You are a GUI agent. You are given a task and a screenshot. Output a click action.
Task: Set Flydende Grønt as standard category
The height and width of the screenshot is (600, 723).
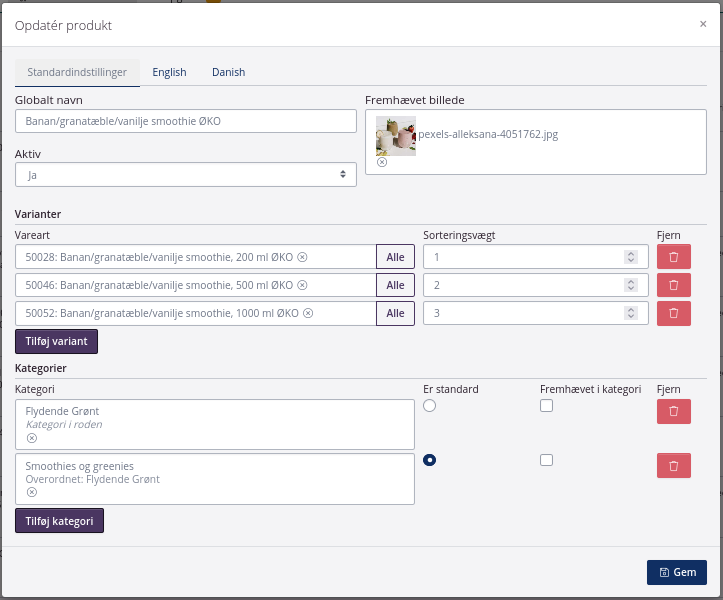430,406
